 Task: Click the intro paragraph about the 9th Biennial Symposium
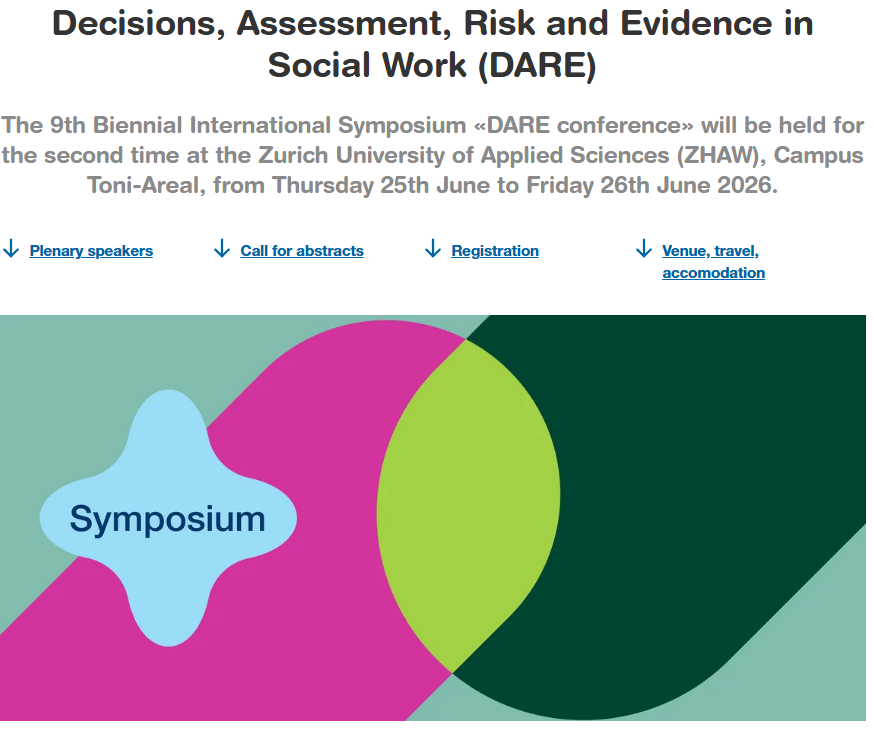tap(432, 156)
